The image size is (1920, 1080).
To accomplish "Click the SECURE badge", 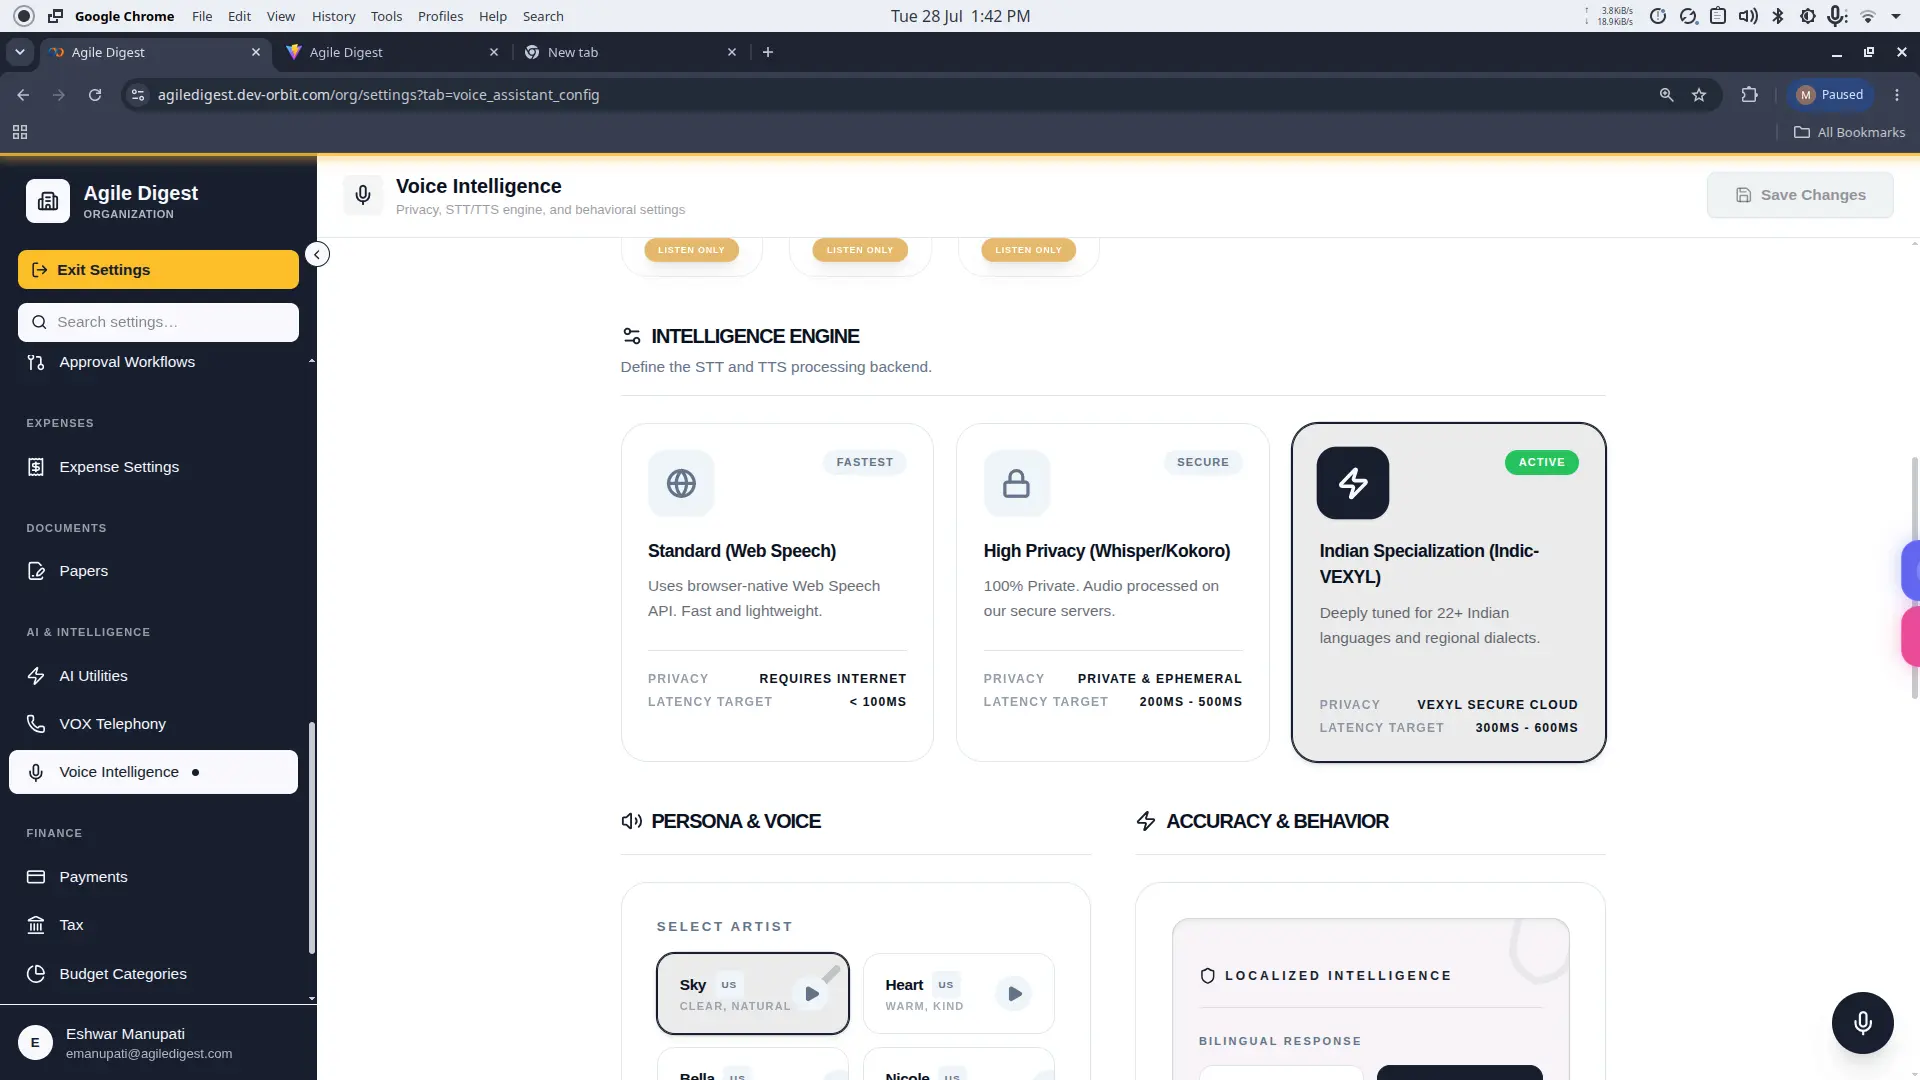I will (1203, 462).
